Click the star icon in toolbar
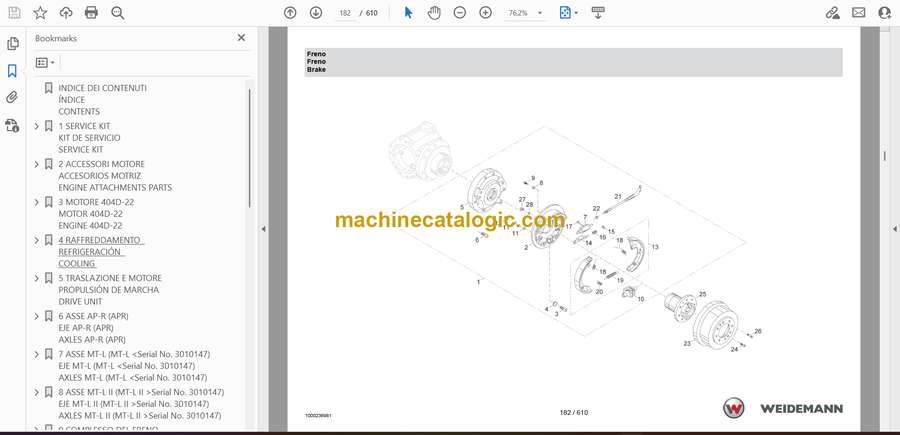Image resolution: width=900 pixels, height=435 pixels. coord(40,13)
